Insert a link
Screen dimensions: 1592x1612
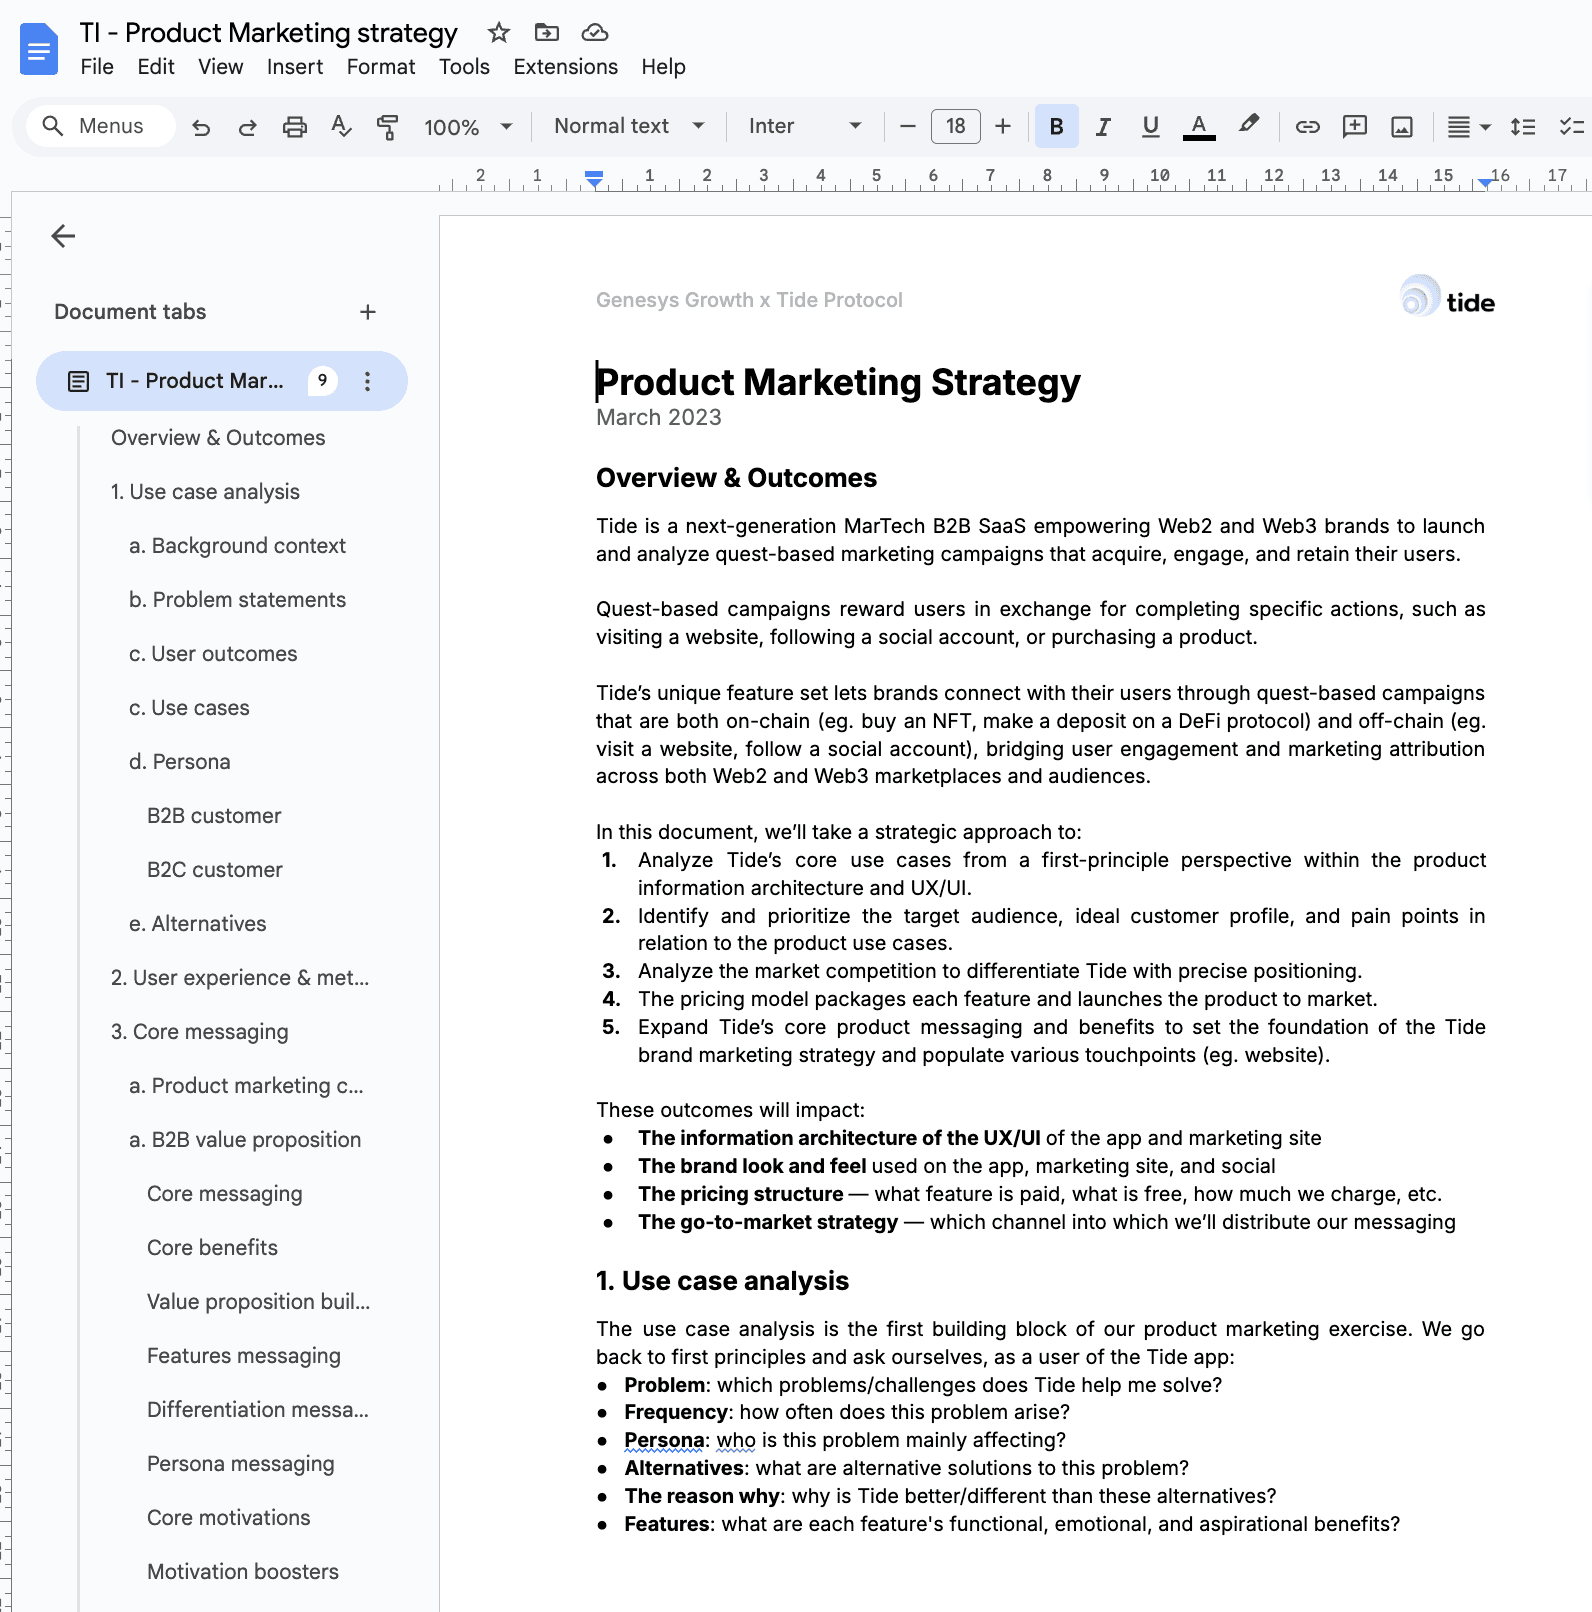pyautogui.click(x=1307, y=126)
